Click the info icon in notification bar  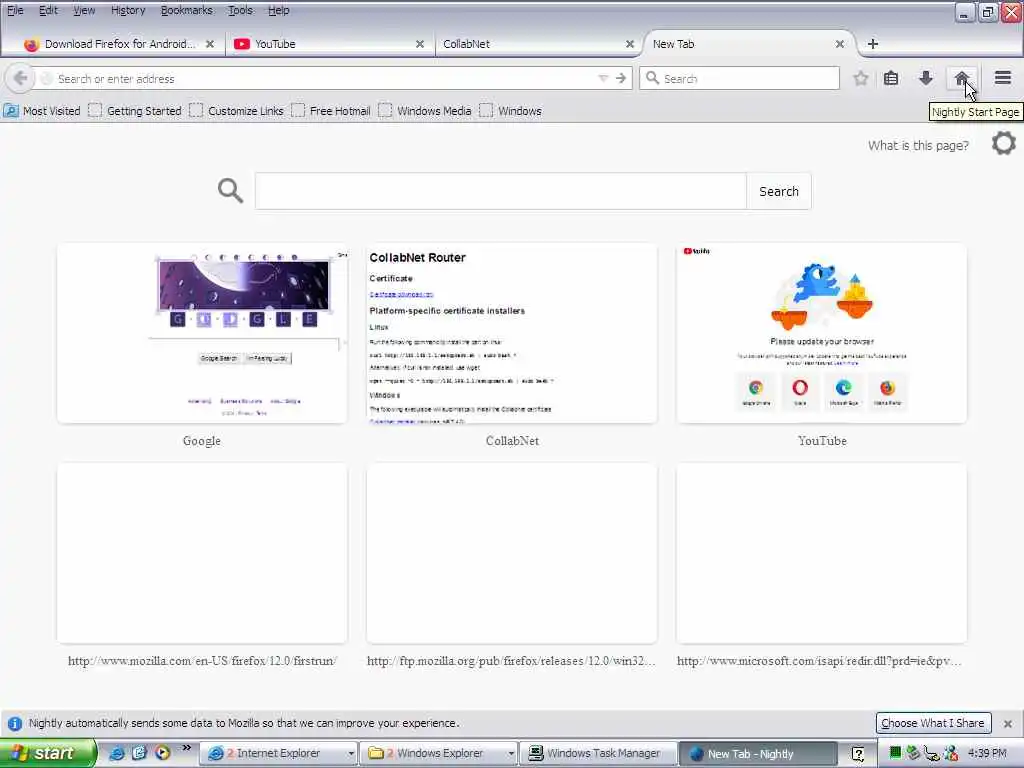tap(14, 724)
